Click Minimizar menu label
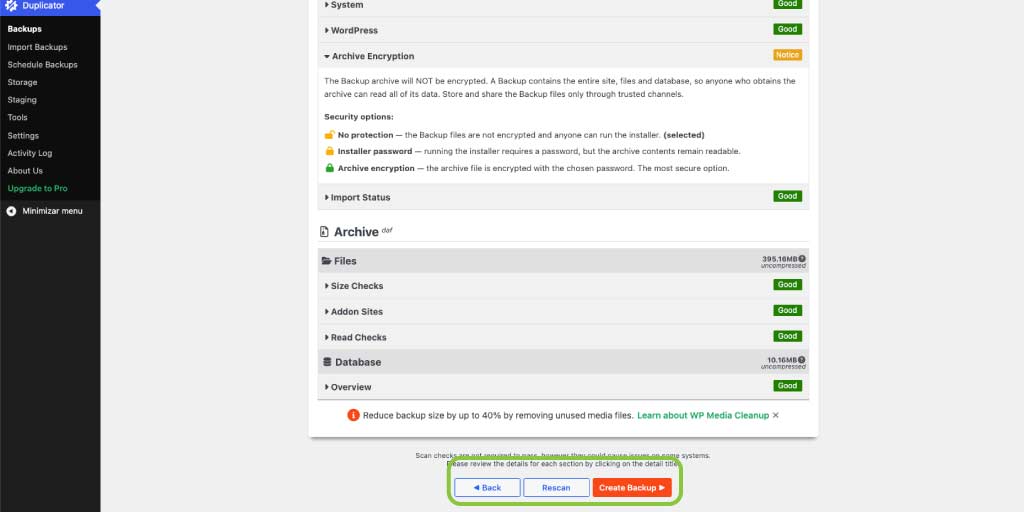 coord(52,211)
